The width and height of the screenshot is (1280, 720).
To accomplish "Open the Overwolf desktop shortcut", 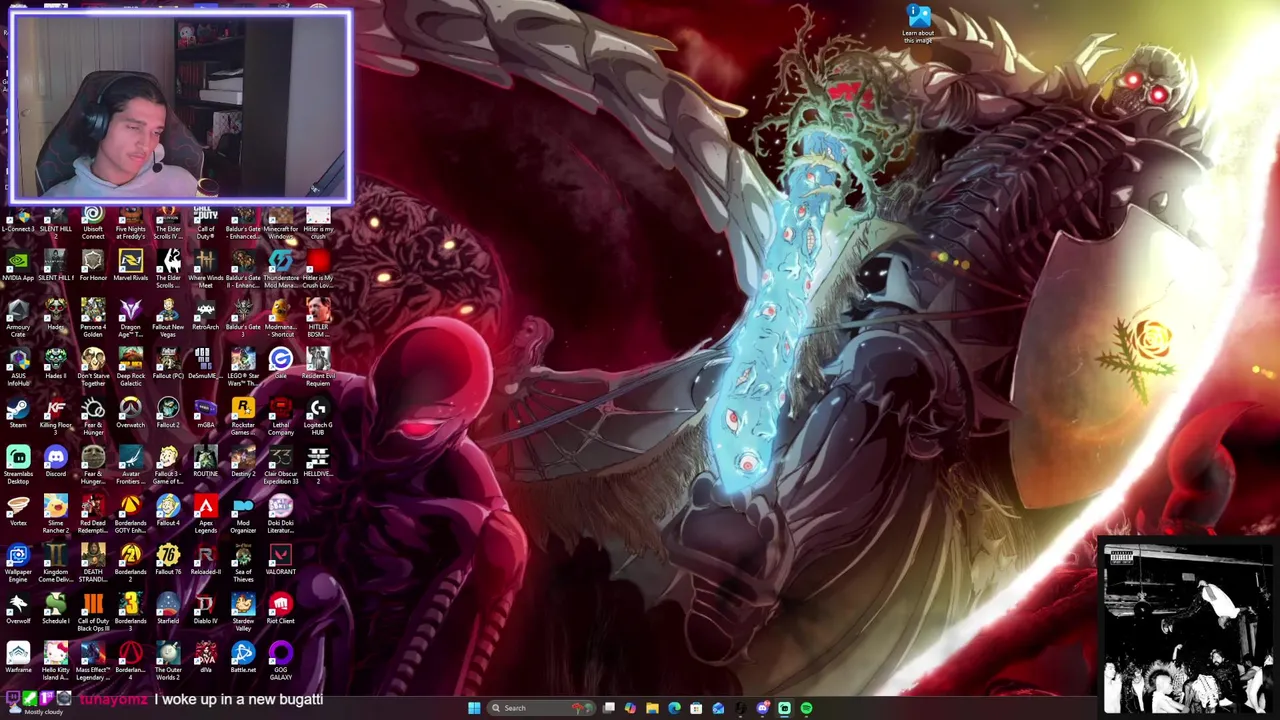I will [18, 610].
